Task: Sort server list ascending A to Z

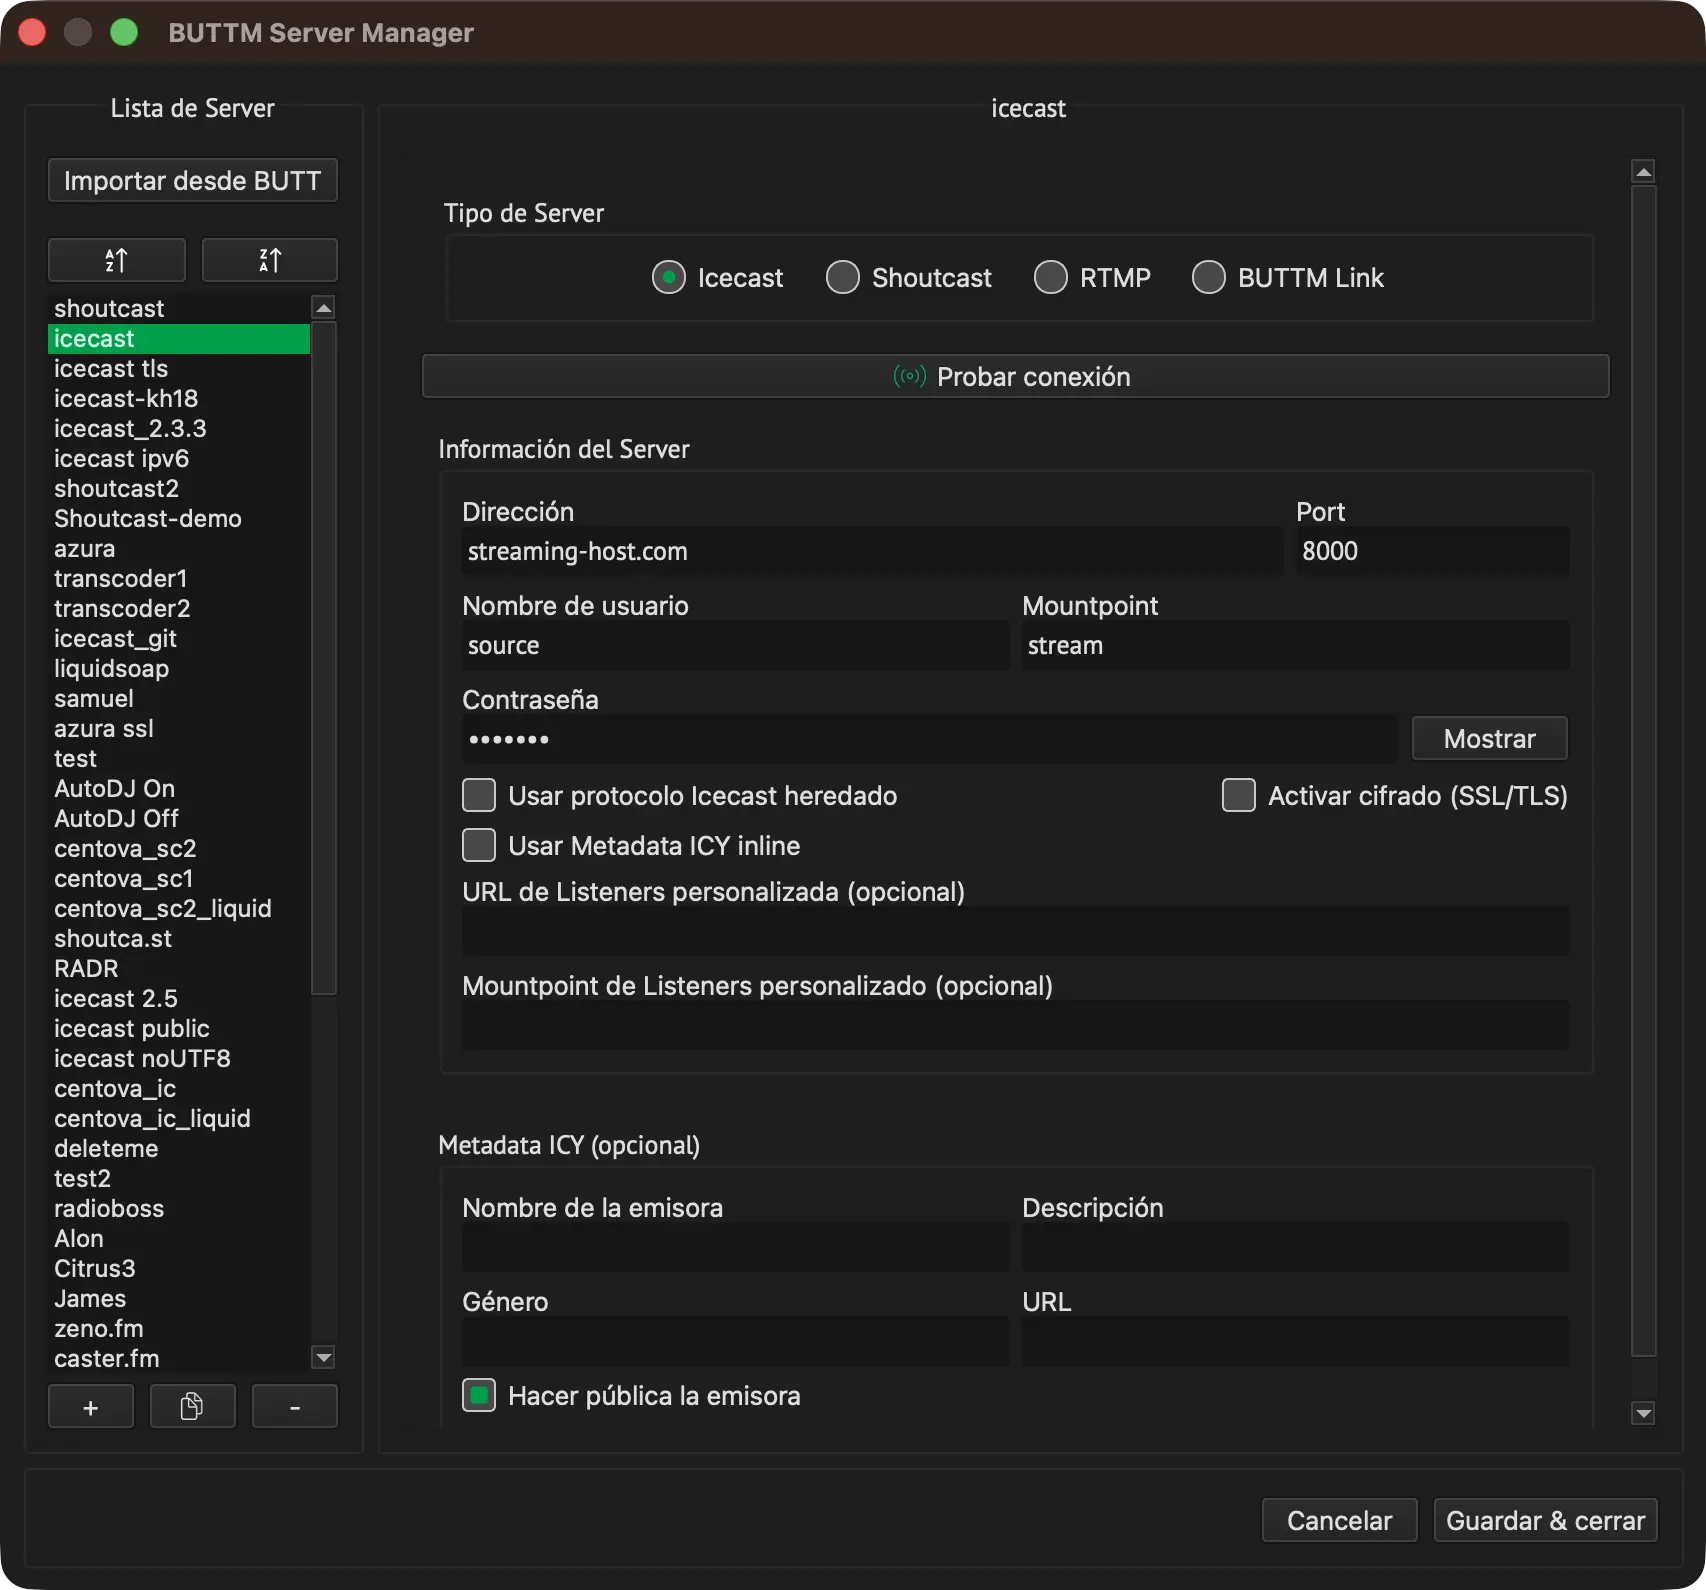Action: (x=117, y=260)
